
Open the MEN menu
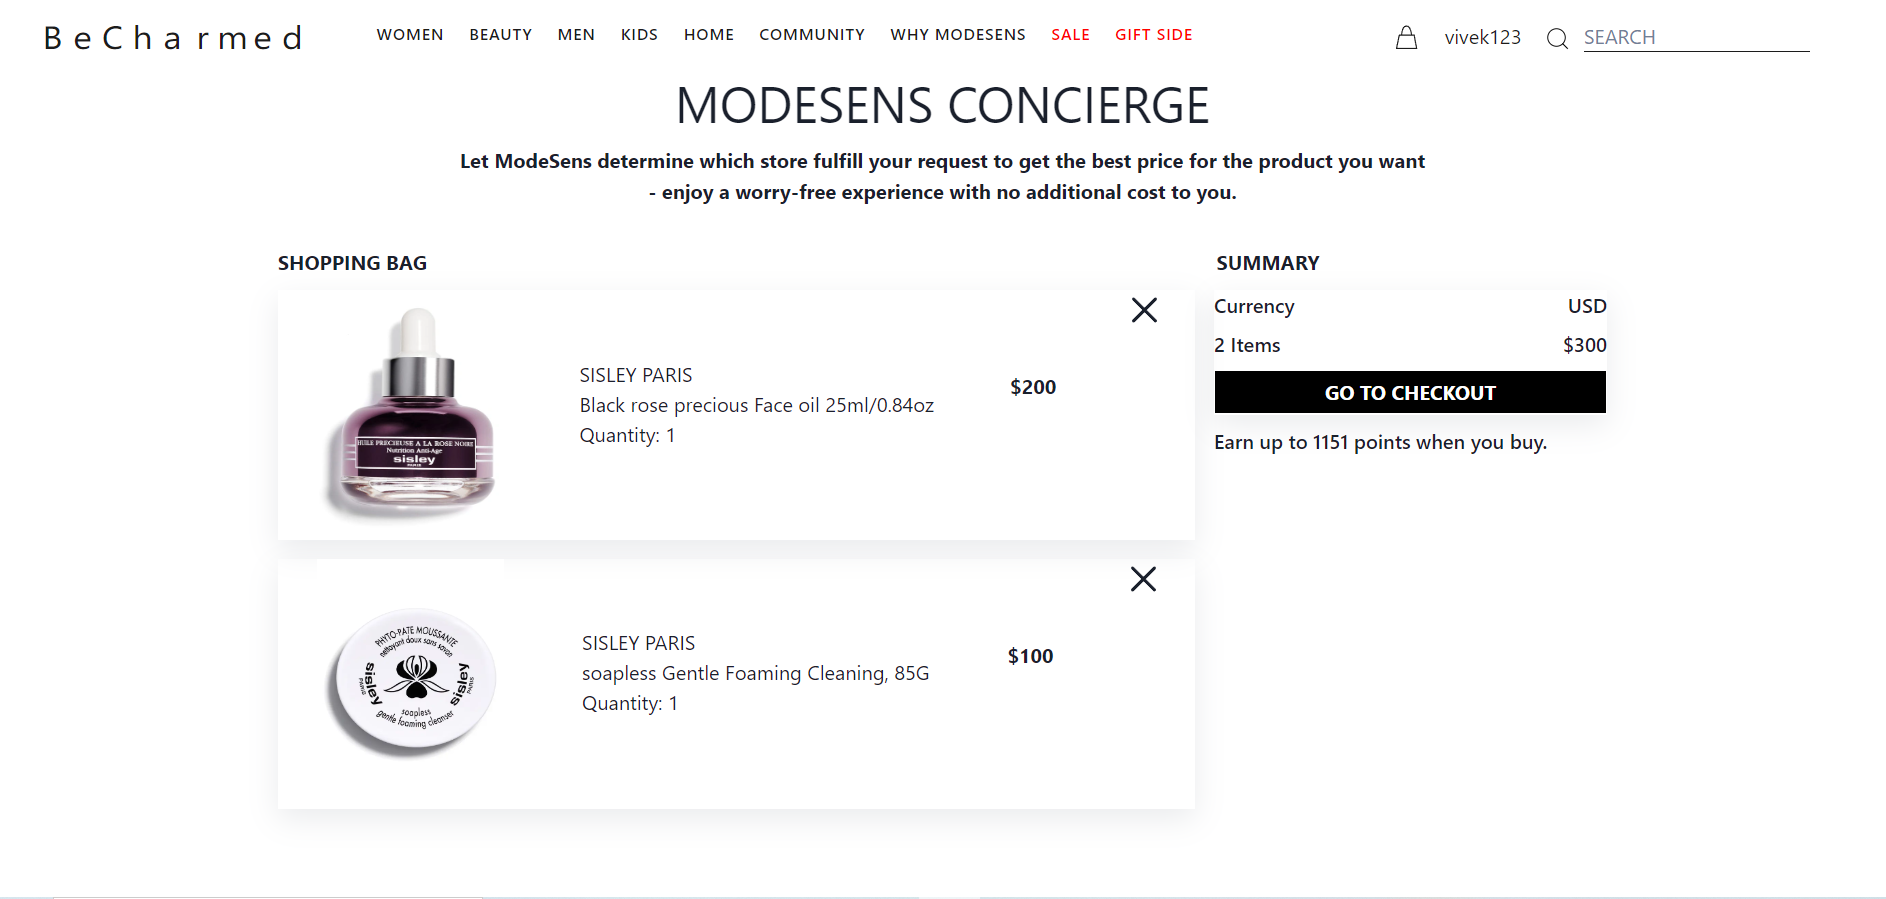coord(576,34)
